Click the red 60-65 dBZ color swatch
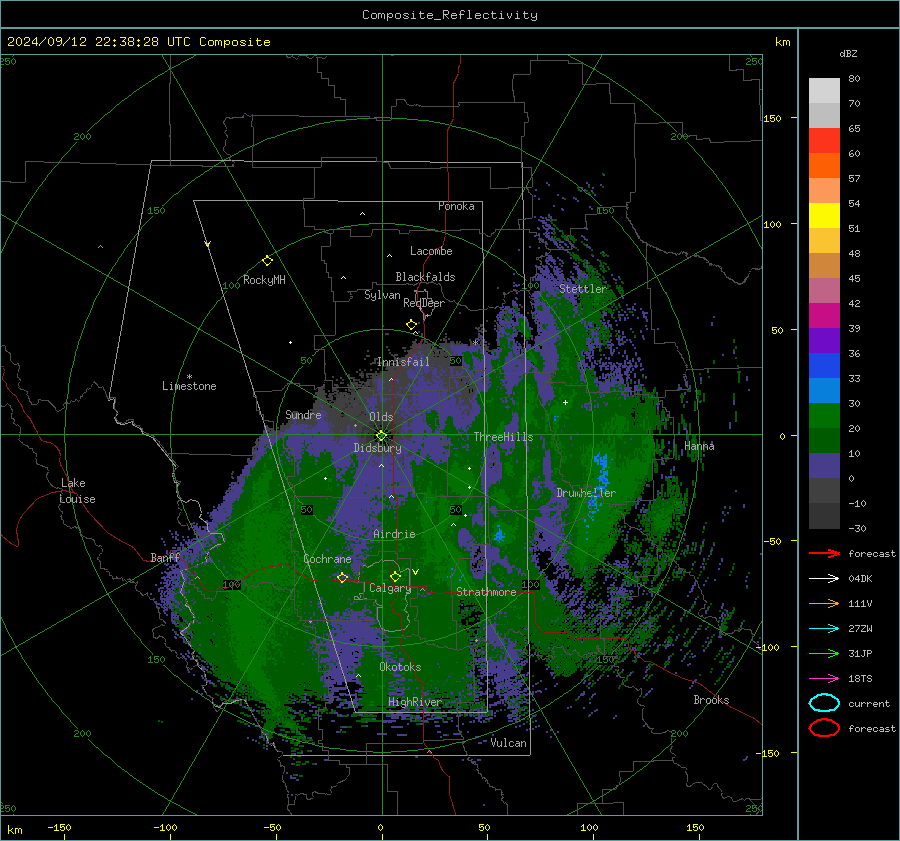Screen dimensions: 900x841 pos(824,141)
